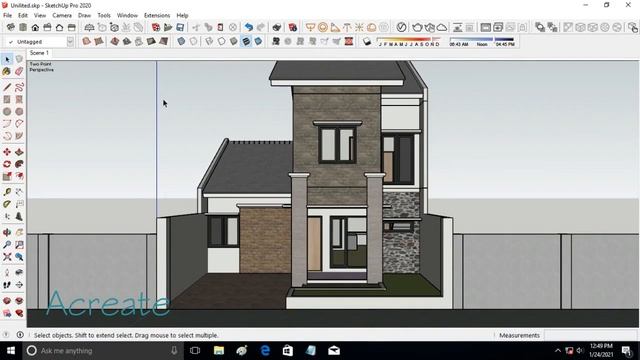Viewport: 640px width, 360px height.
Task: Pick the Tape Measure tool
Action: click(x=7, y=192)
